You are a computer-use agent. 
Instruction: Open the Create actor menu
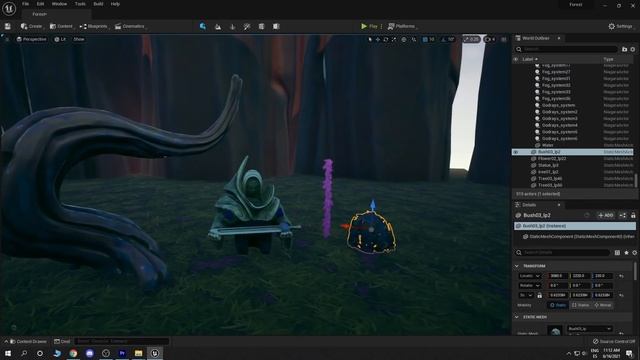click(31, 26)
